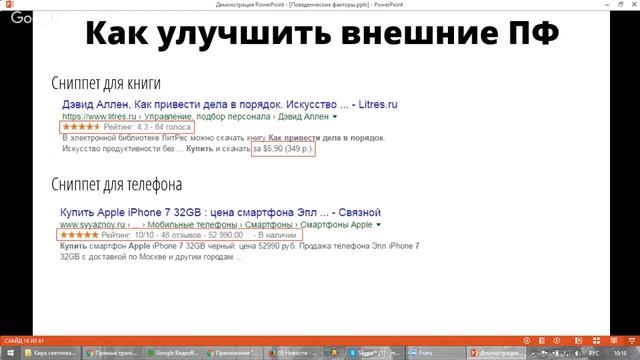Click the 10:18 clock in tray
The image size is (640, 360).
[x=620, y=353]
